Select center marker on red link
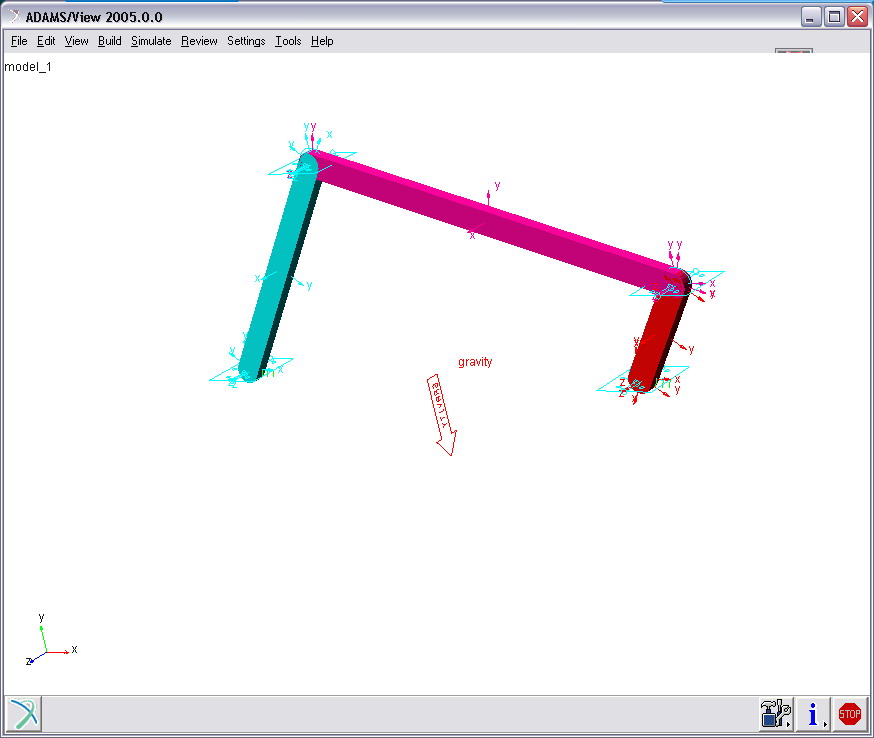This screenshot has width=874, height=738. (x=663, y=341)
